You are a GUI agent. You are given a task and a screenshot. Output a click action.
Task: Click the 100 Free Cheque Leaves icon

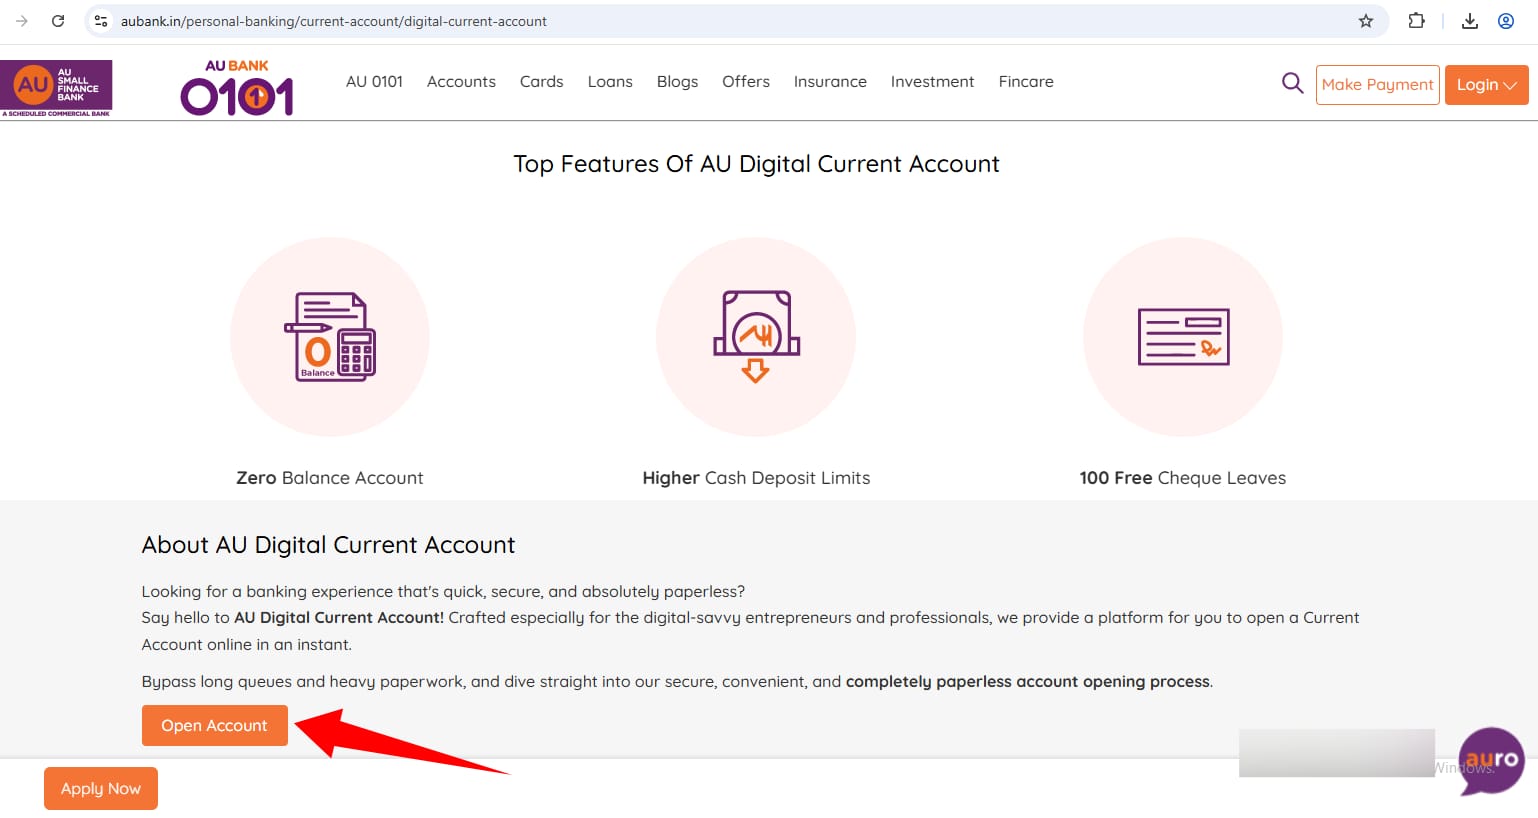[1183, 337]
